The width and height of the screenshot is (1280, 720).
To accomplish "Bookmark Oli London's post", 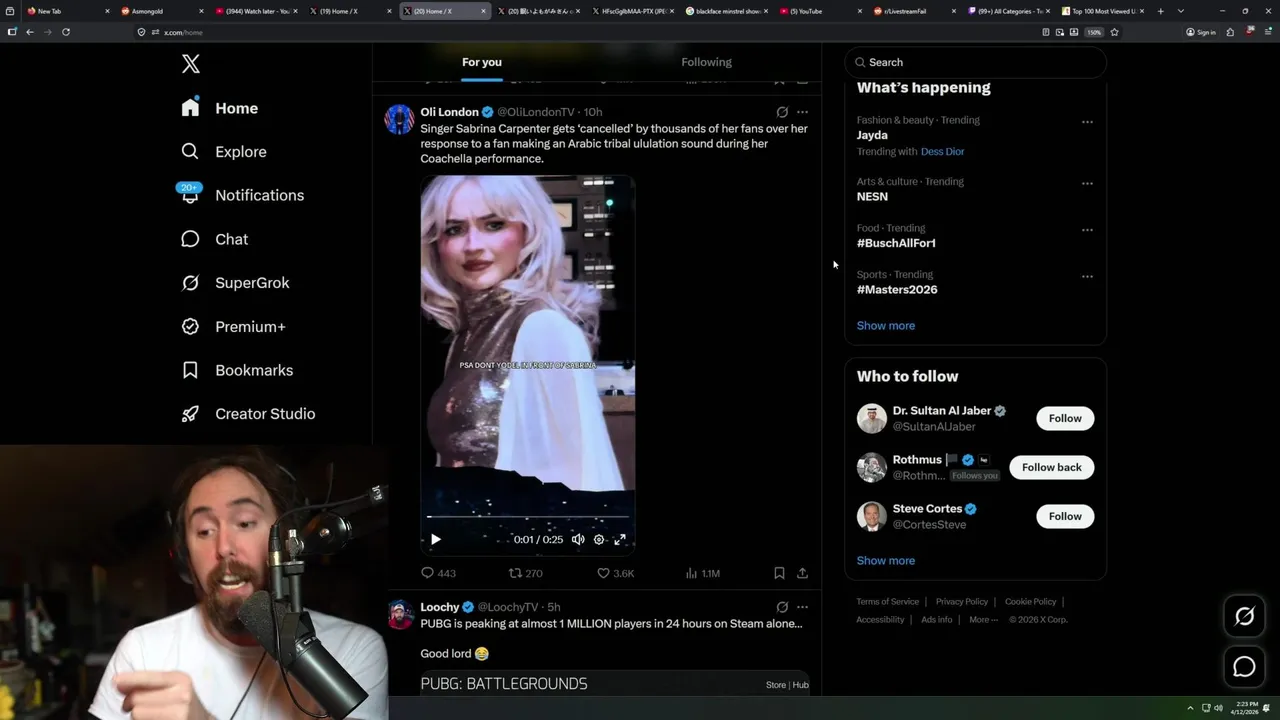I will point(779,573).
